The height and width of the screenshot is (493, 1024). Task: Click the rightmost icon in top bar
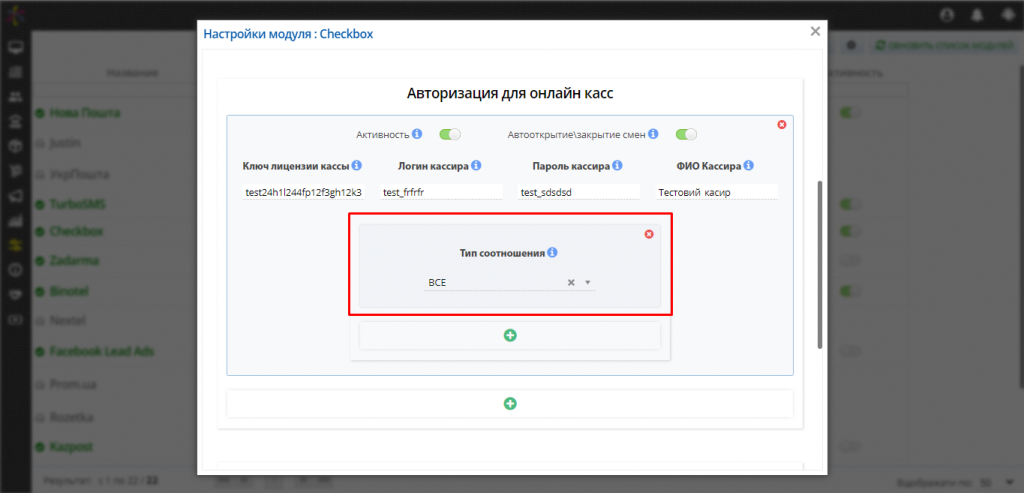(x=1008, y=14)
